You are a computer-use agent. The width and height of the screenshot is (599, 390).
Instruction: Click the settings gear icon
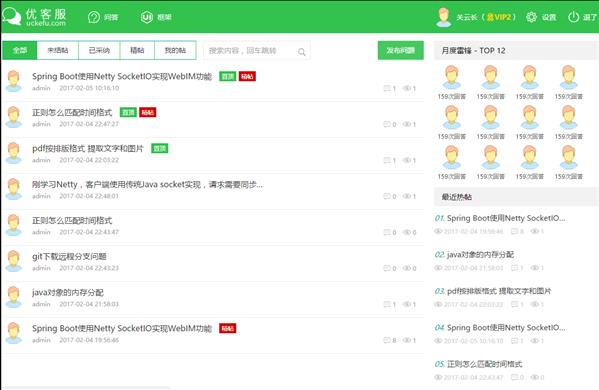point(531,17)
